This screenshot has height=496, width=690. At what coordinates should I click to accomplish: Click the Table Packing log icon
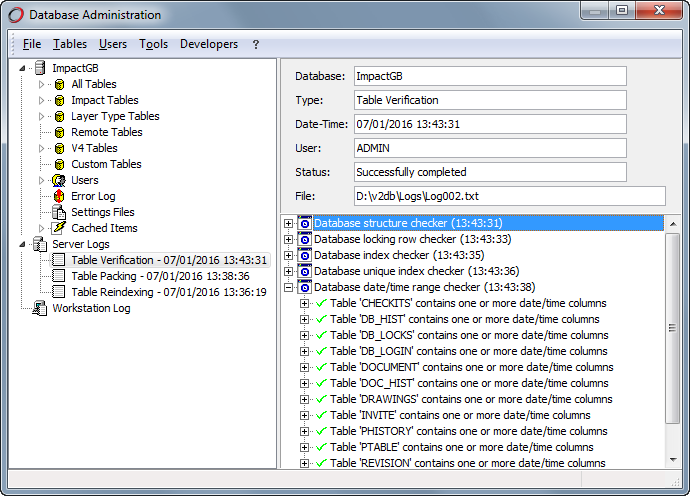[x=59, y=276]
